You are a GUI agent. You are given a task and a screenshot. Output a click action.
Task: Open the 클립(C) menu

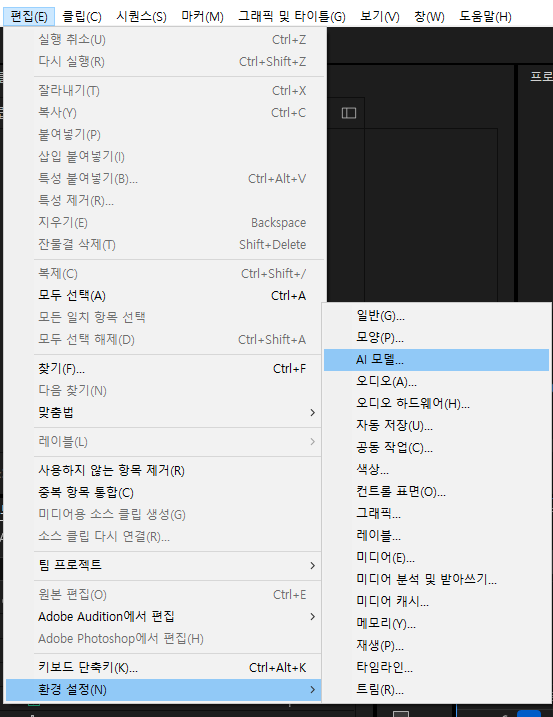coord(82,17)
